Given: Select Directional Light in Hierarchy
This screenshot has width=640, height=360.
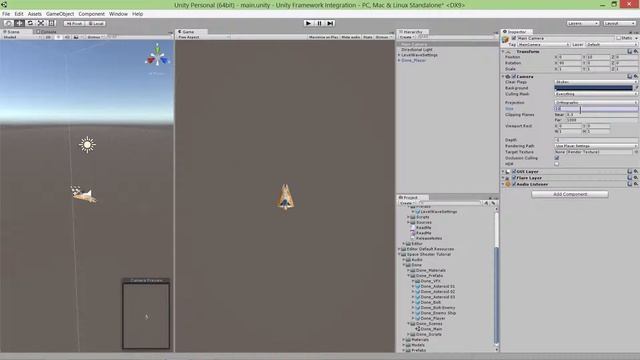Looking at the screenshot, I should 416,49.
